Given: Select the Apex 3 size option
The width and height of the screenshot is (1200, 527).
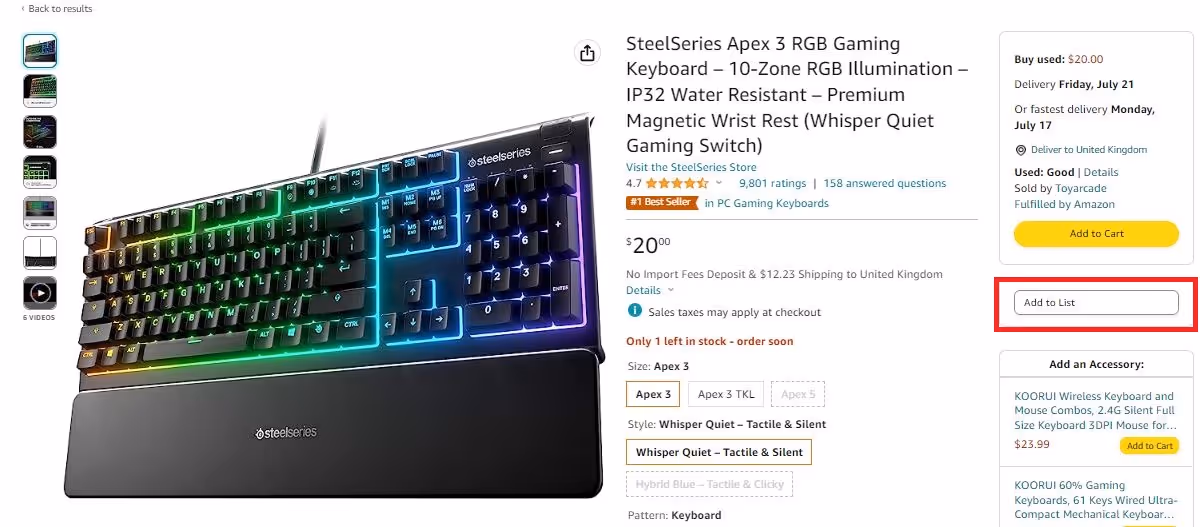Looking at the screenshot, I should pos(653,394).
